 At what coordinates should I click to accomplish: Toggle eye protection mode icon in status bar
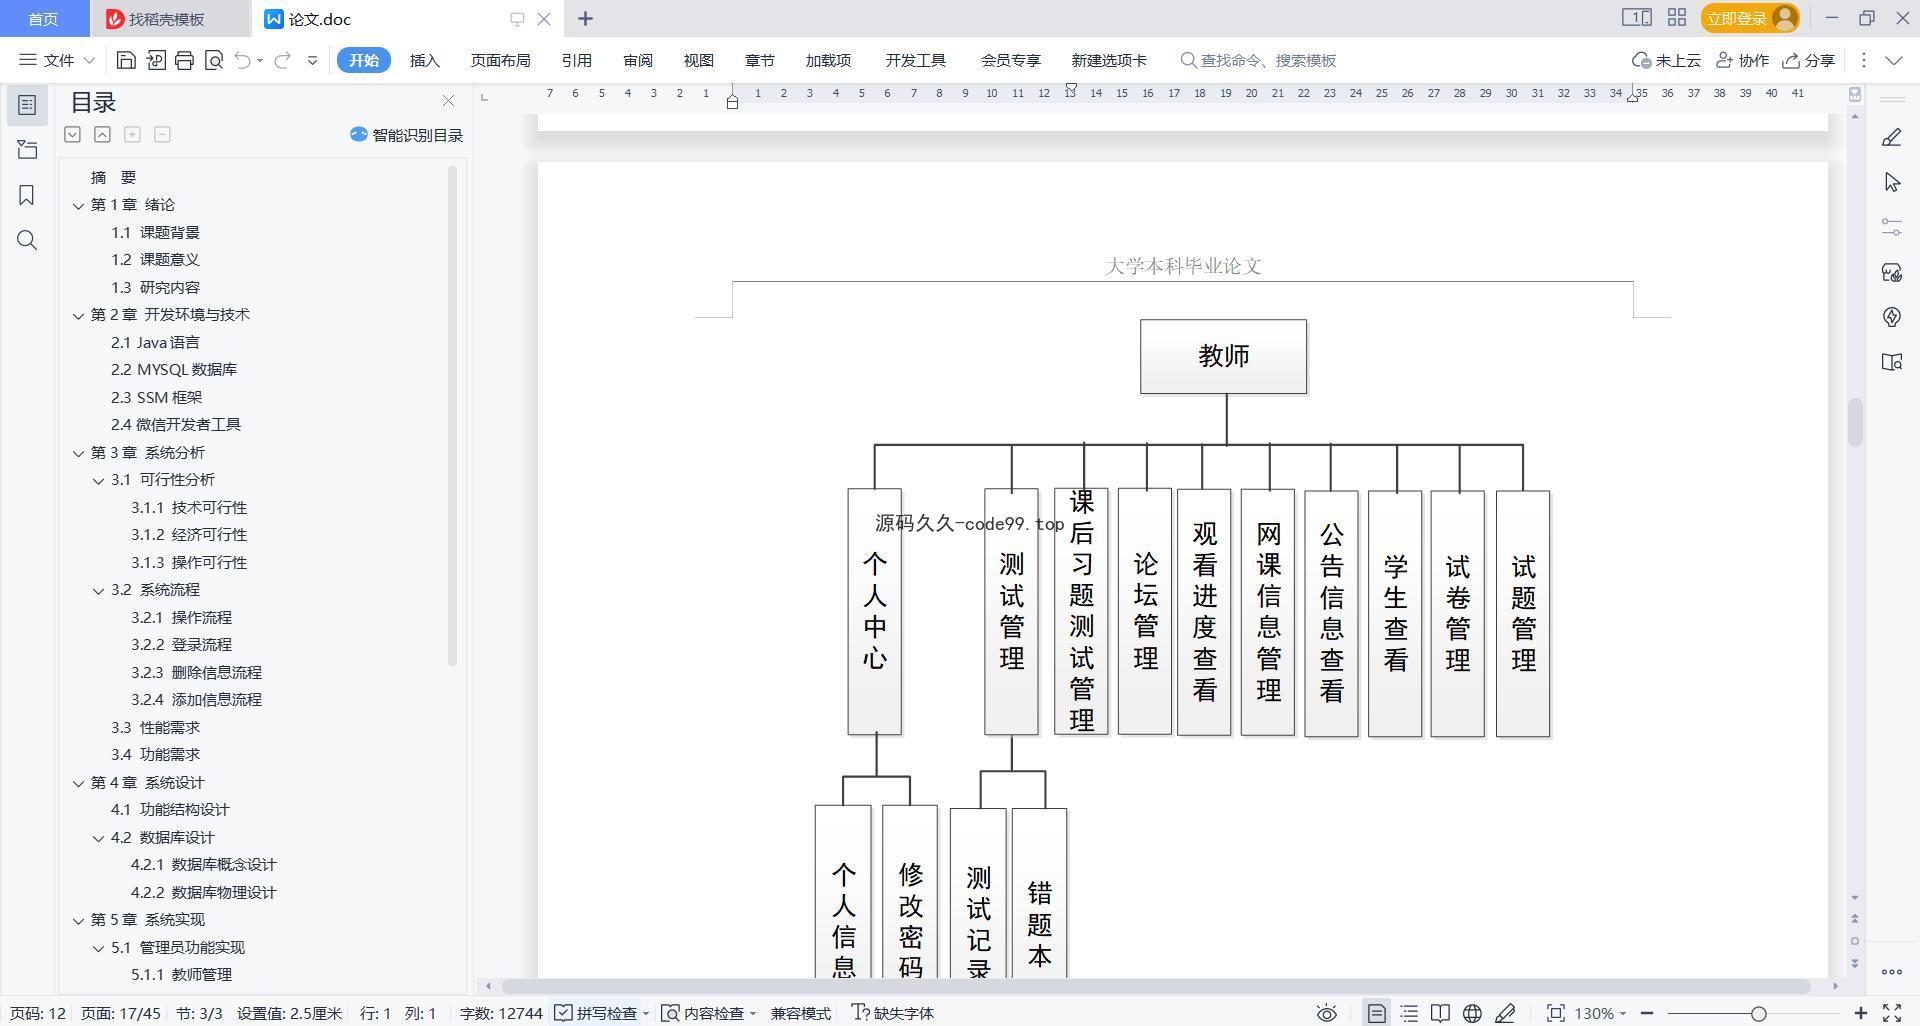pos(1327,1013)
